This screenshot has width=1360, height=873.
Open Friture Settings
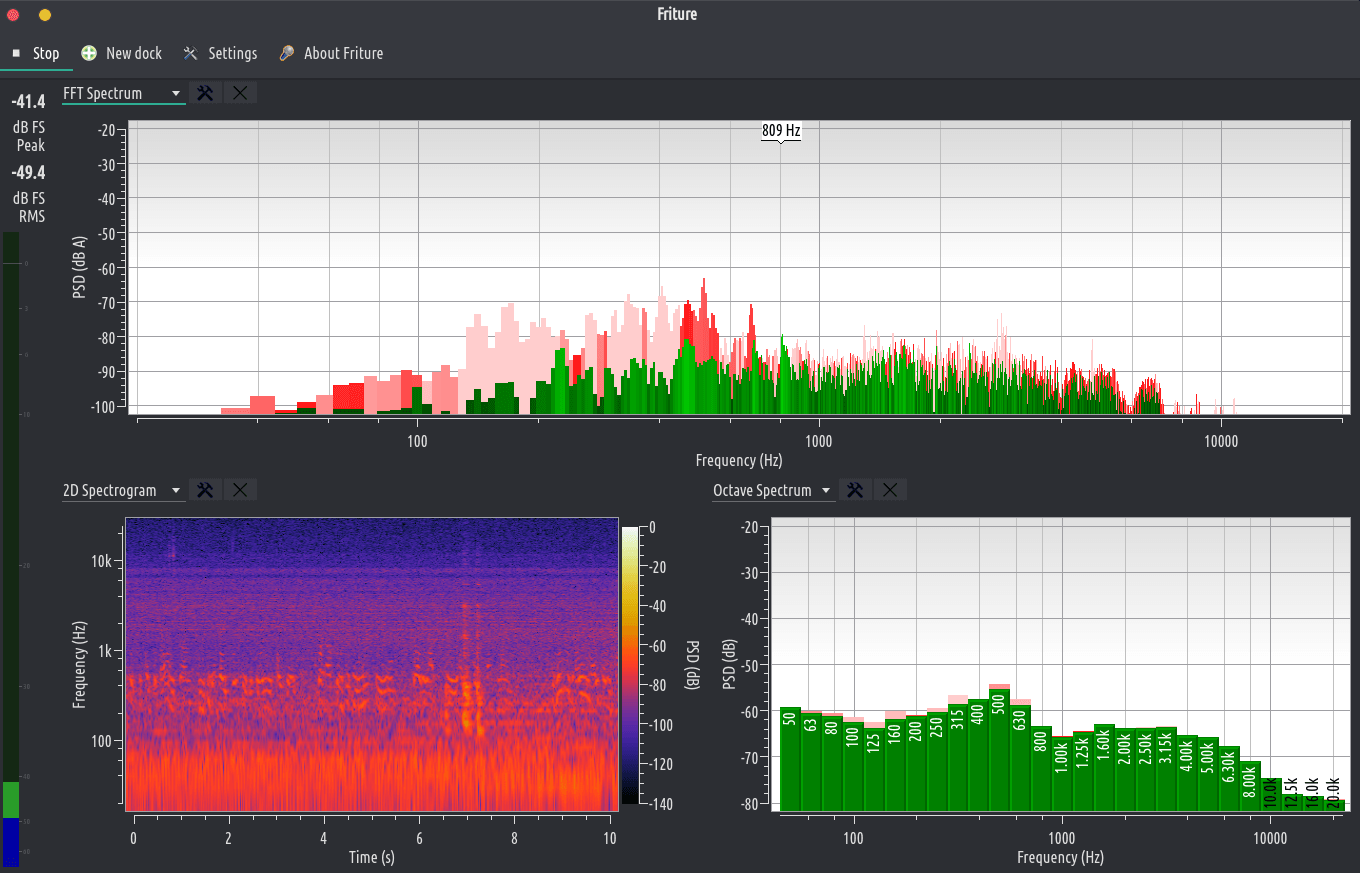[x=220, y=53]
